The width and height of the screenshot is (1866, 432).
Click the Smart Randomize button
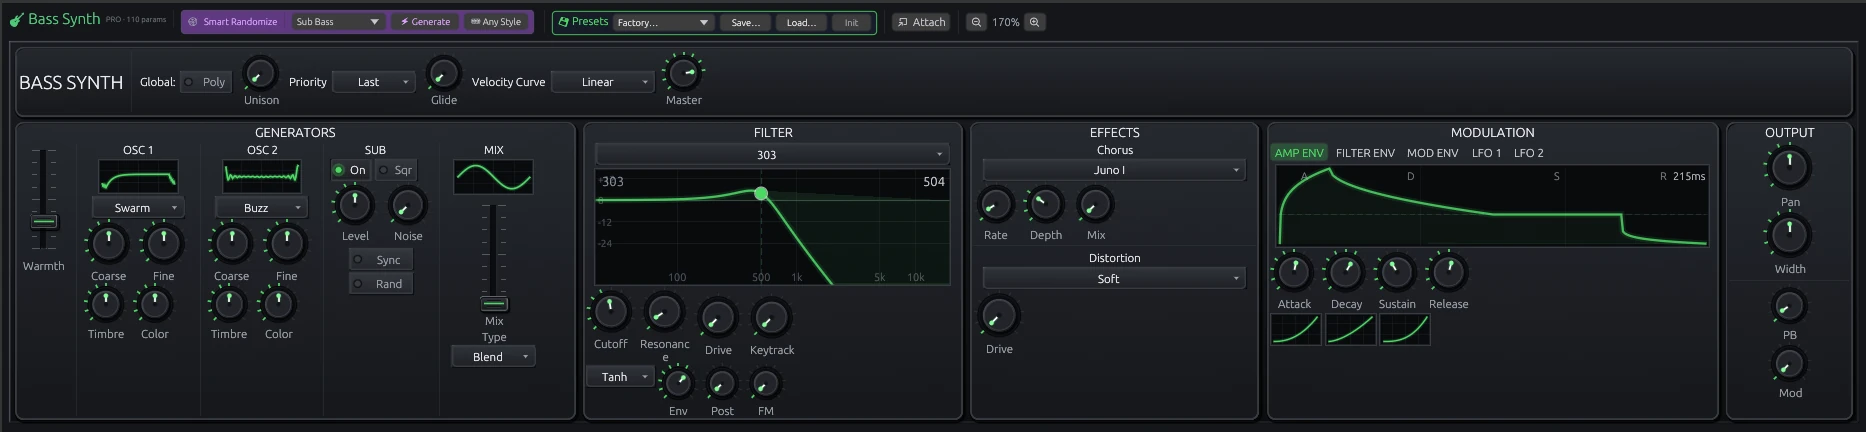tap(234, 22)
